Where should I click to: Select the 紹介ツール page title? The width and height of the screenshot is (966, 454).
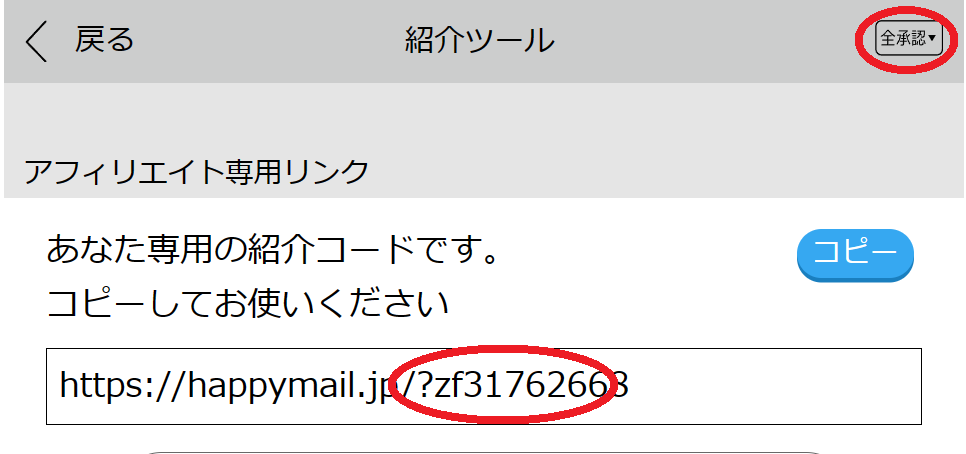479,41
